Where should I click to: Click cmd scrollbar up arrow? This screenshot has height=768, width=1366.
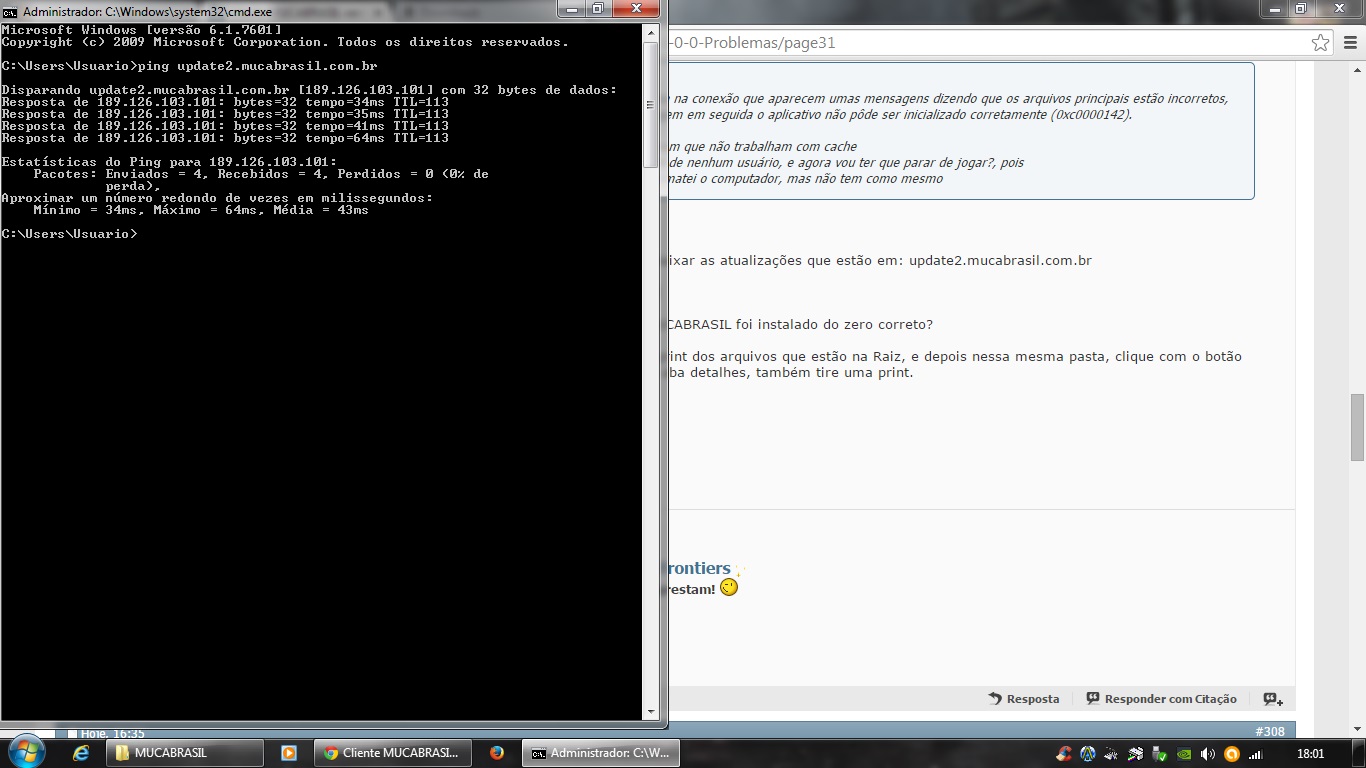point(650,31)
